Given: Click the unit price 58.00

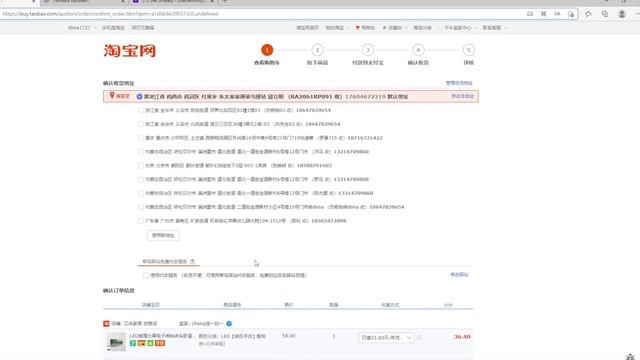Looking at the screenshot, I should (289, 336).
